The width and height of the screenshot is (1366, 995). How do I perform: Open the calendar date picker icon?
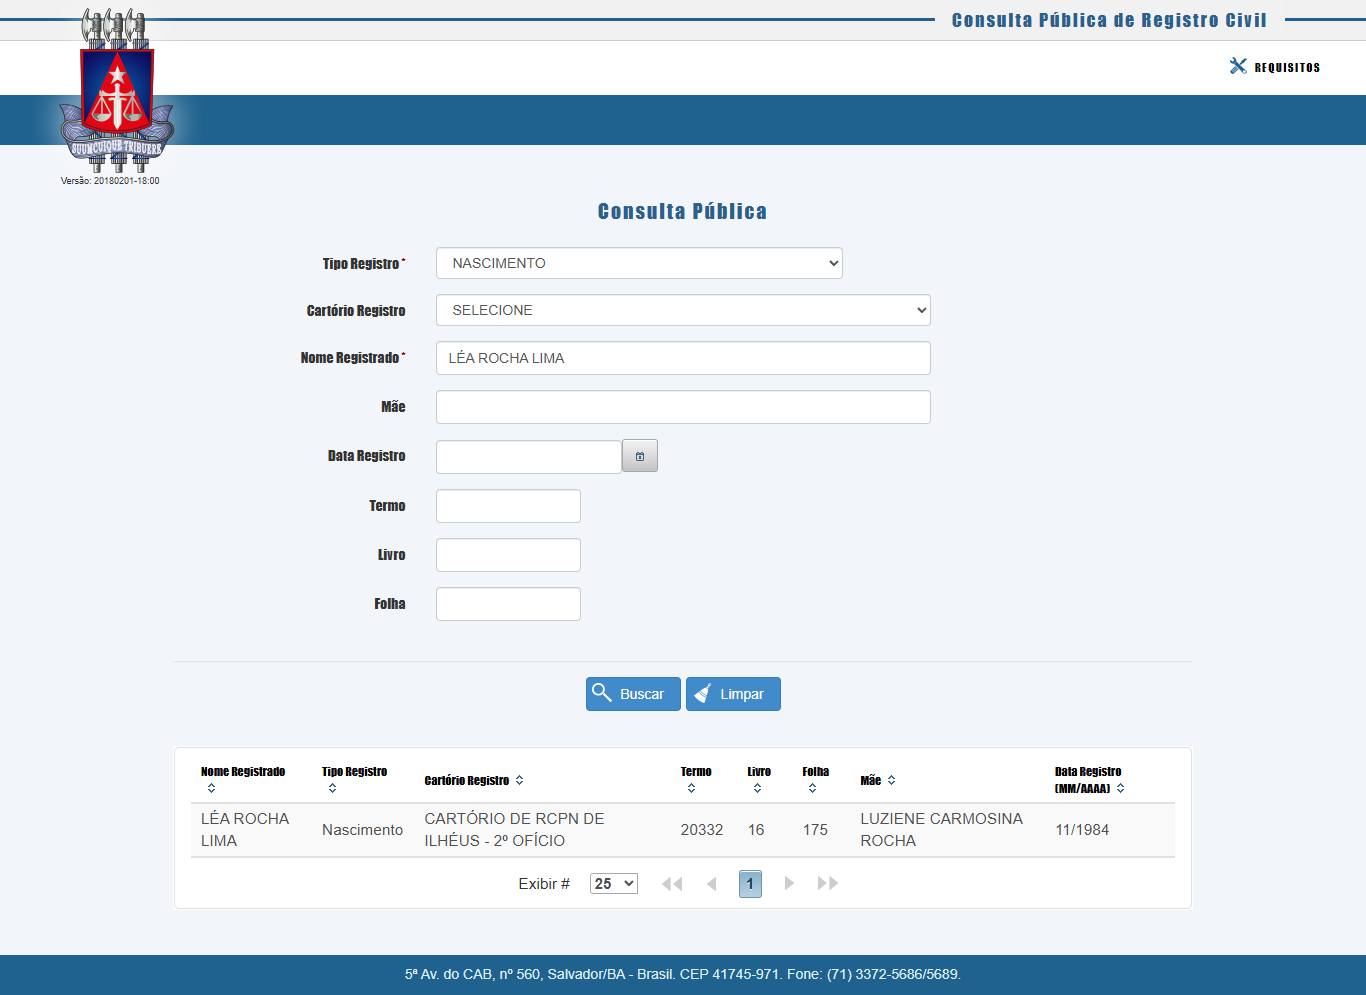tap(640, 456)
